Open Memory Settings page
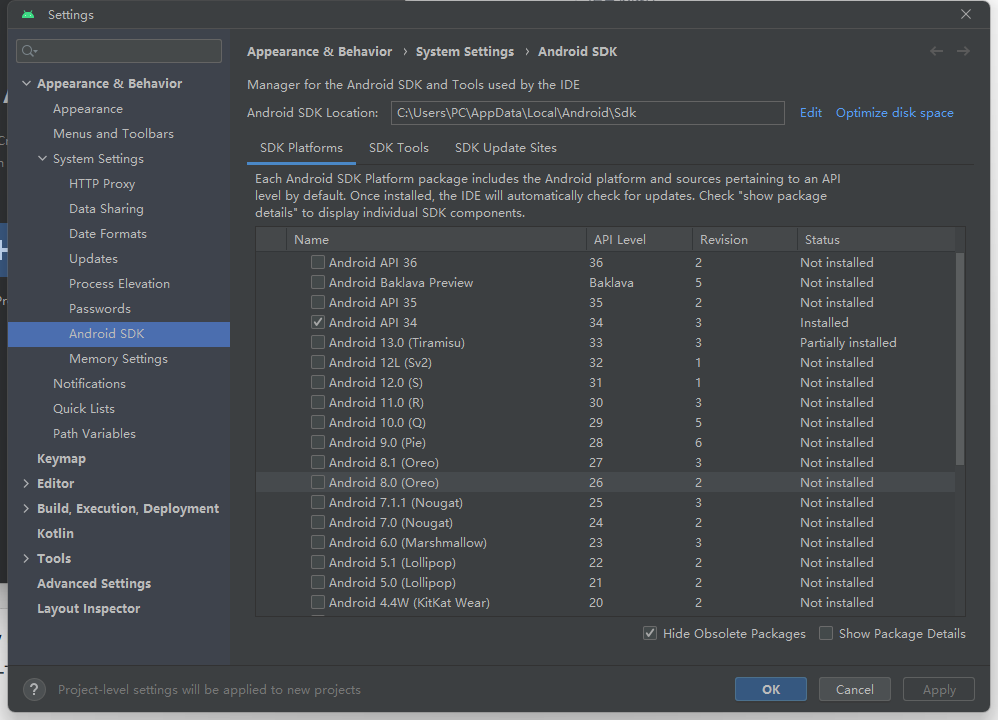The width and height of the screenshot is (998, 720). click(x=118, y=358)
